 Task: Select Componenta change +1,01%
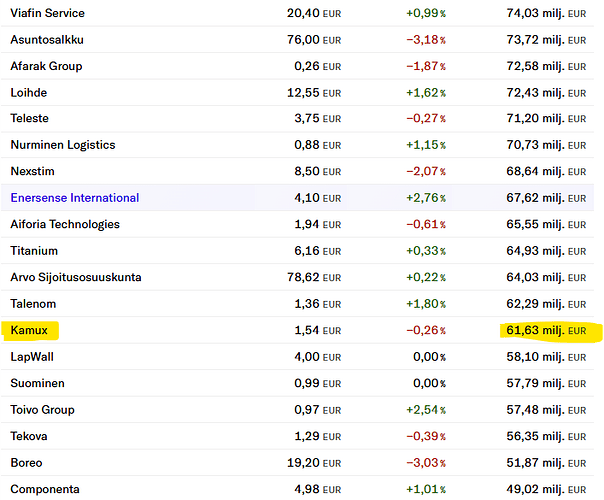426,489
